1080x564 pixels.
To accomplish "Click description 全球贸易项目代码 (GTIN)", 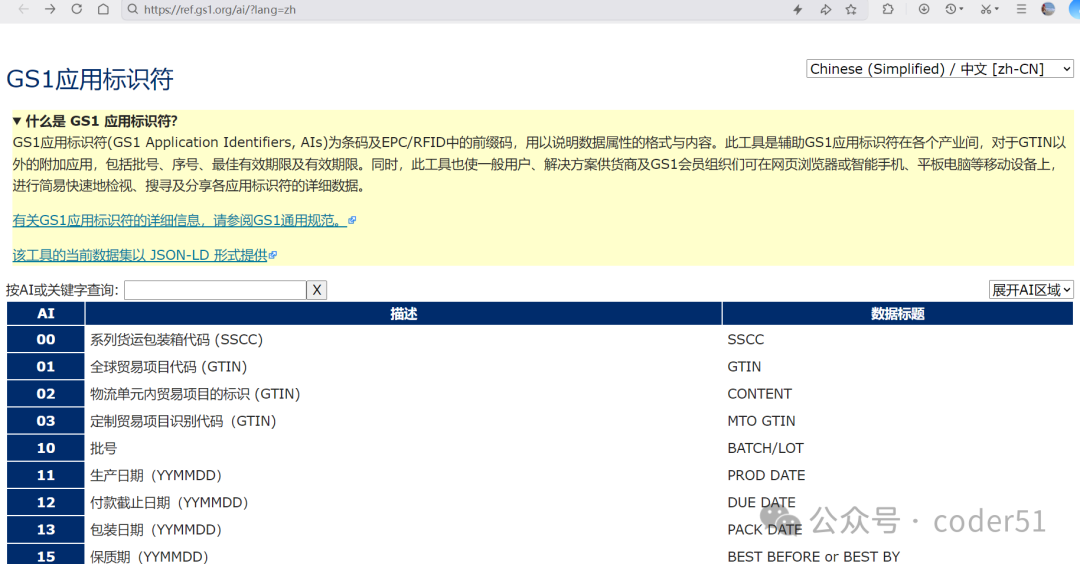I will (169, 366).
